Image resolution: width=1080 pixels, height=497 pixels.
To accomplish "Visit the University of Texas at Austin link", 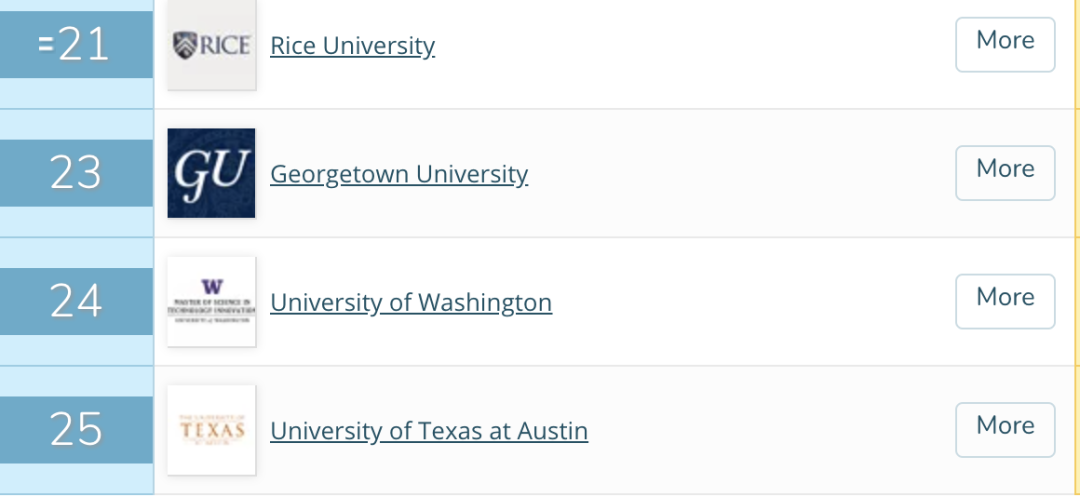I will pyautogui.click(x=429, y=431).
